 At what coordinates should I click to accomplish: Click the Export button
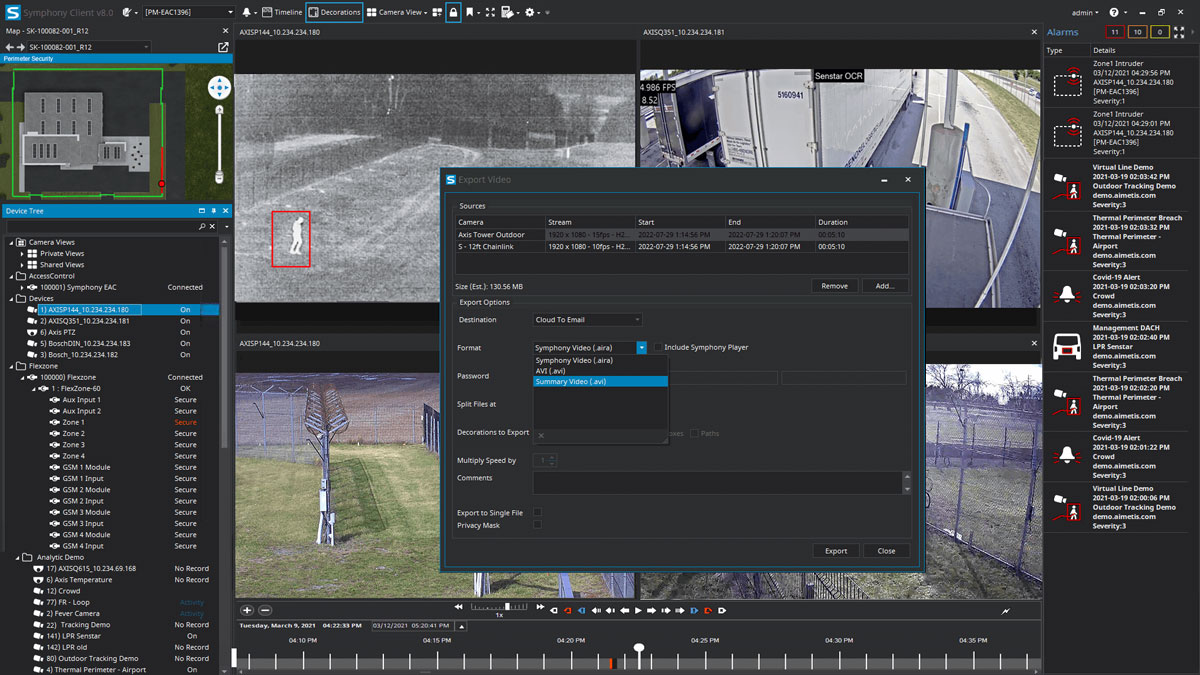pyautogui.click(x=836, y=551)
